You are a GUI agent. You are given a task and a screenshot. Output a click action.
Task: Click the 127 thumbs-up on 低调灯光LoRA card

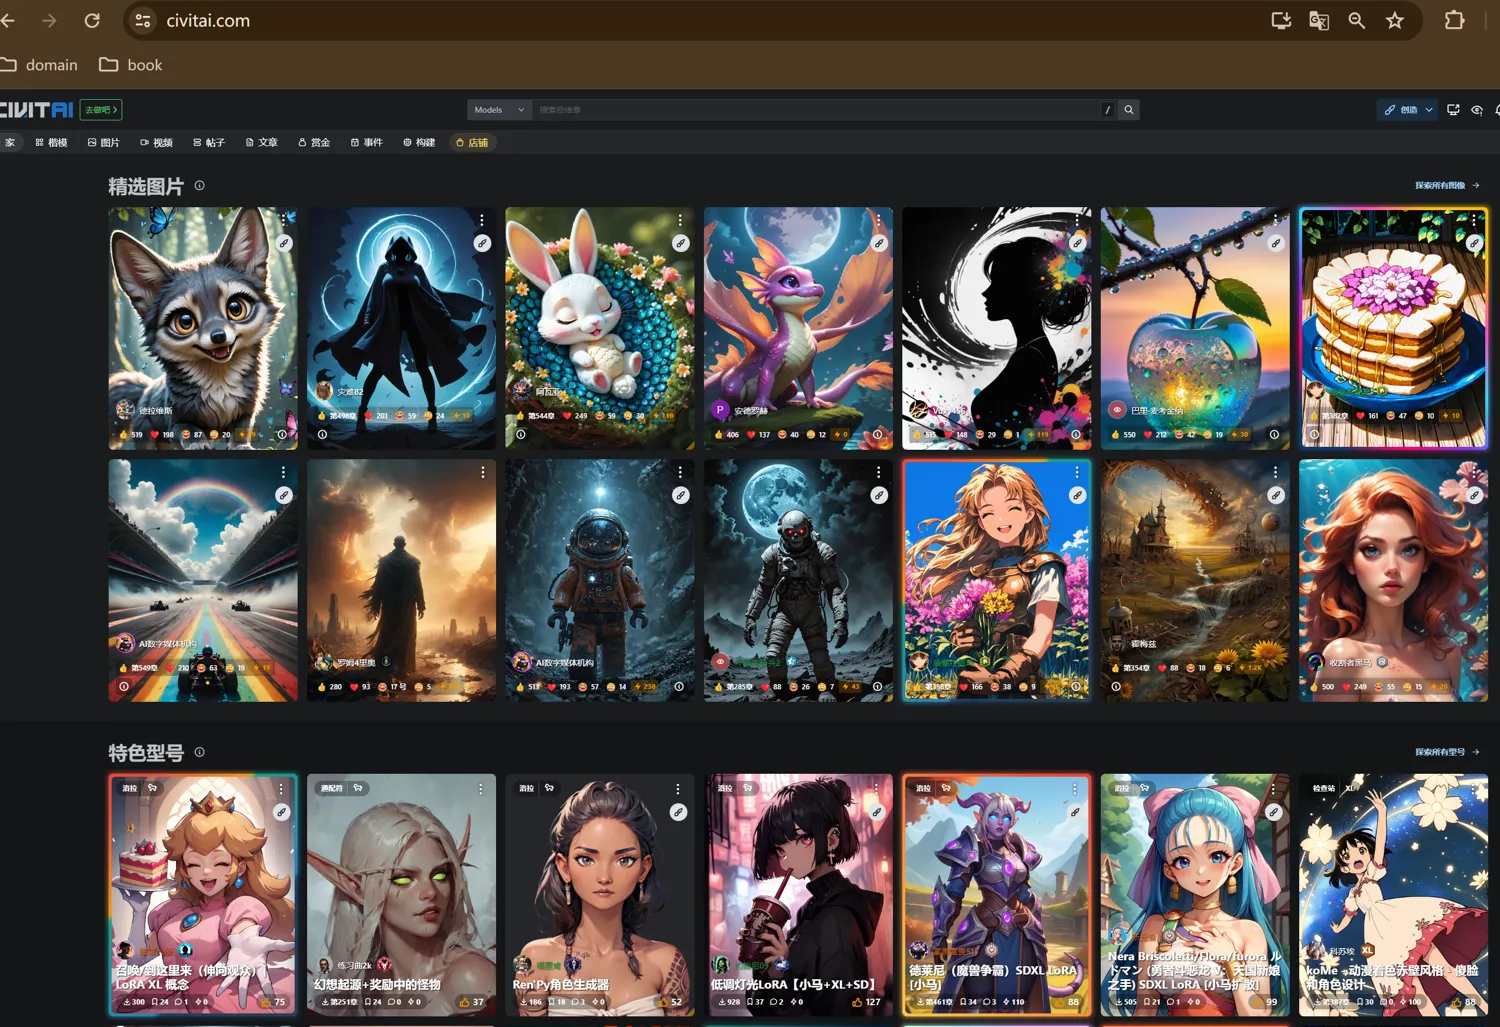click(866, 1002)
